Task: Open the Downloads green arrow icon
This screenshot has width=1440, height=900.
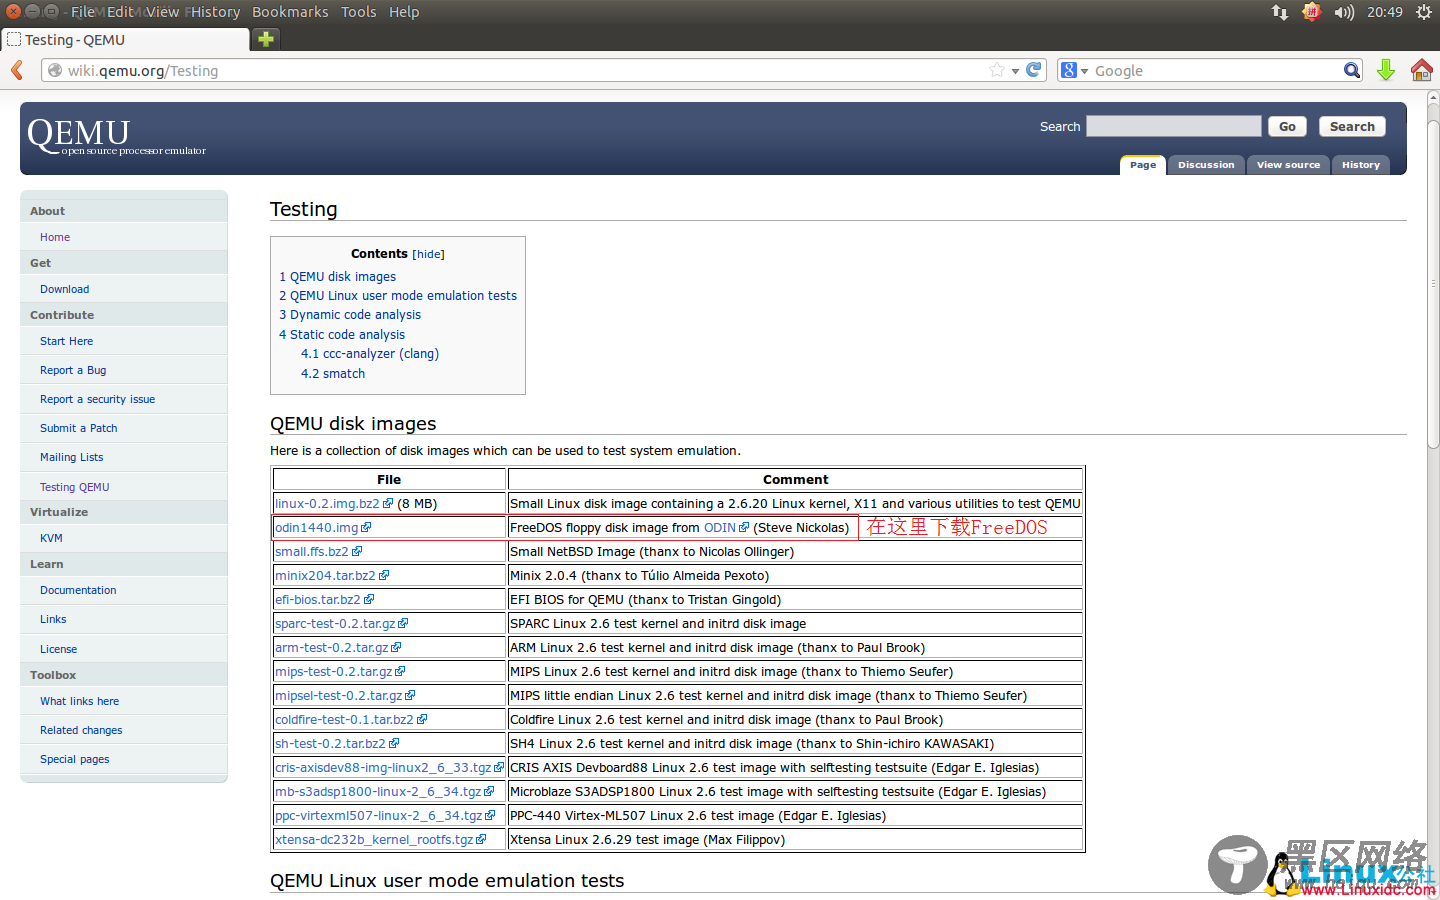Action: click(1386, 70)
